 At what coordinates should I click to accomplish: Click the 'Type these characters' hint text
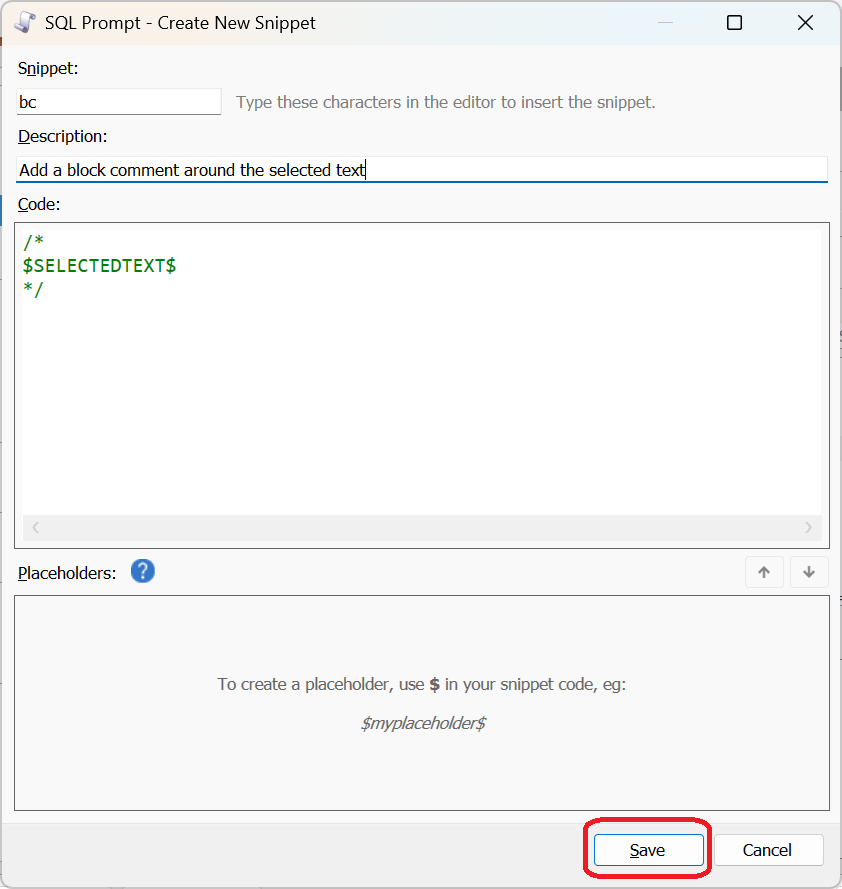click(x=446, y=102)
